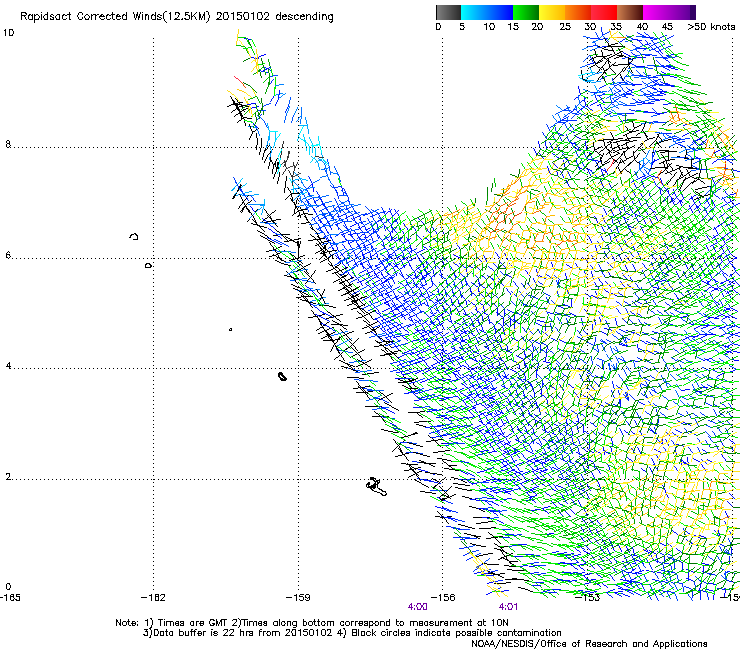The width and height of the screenshot is (740, 650).
Task: Click the red 30-35 knots legend segment
Action: pyautogui.click(x=604, y=12)
